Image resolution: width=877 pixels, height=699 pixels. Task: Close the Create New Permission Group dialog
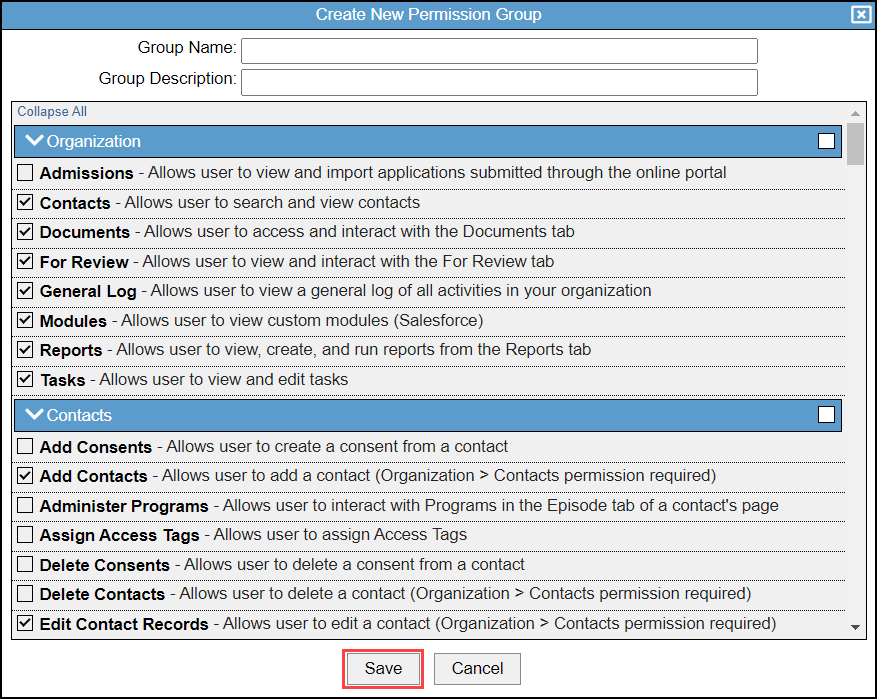click(860, 14)
